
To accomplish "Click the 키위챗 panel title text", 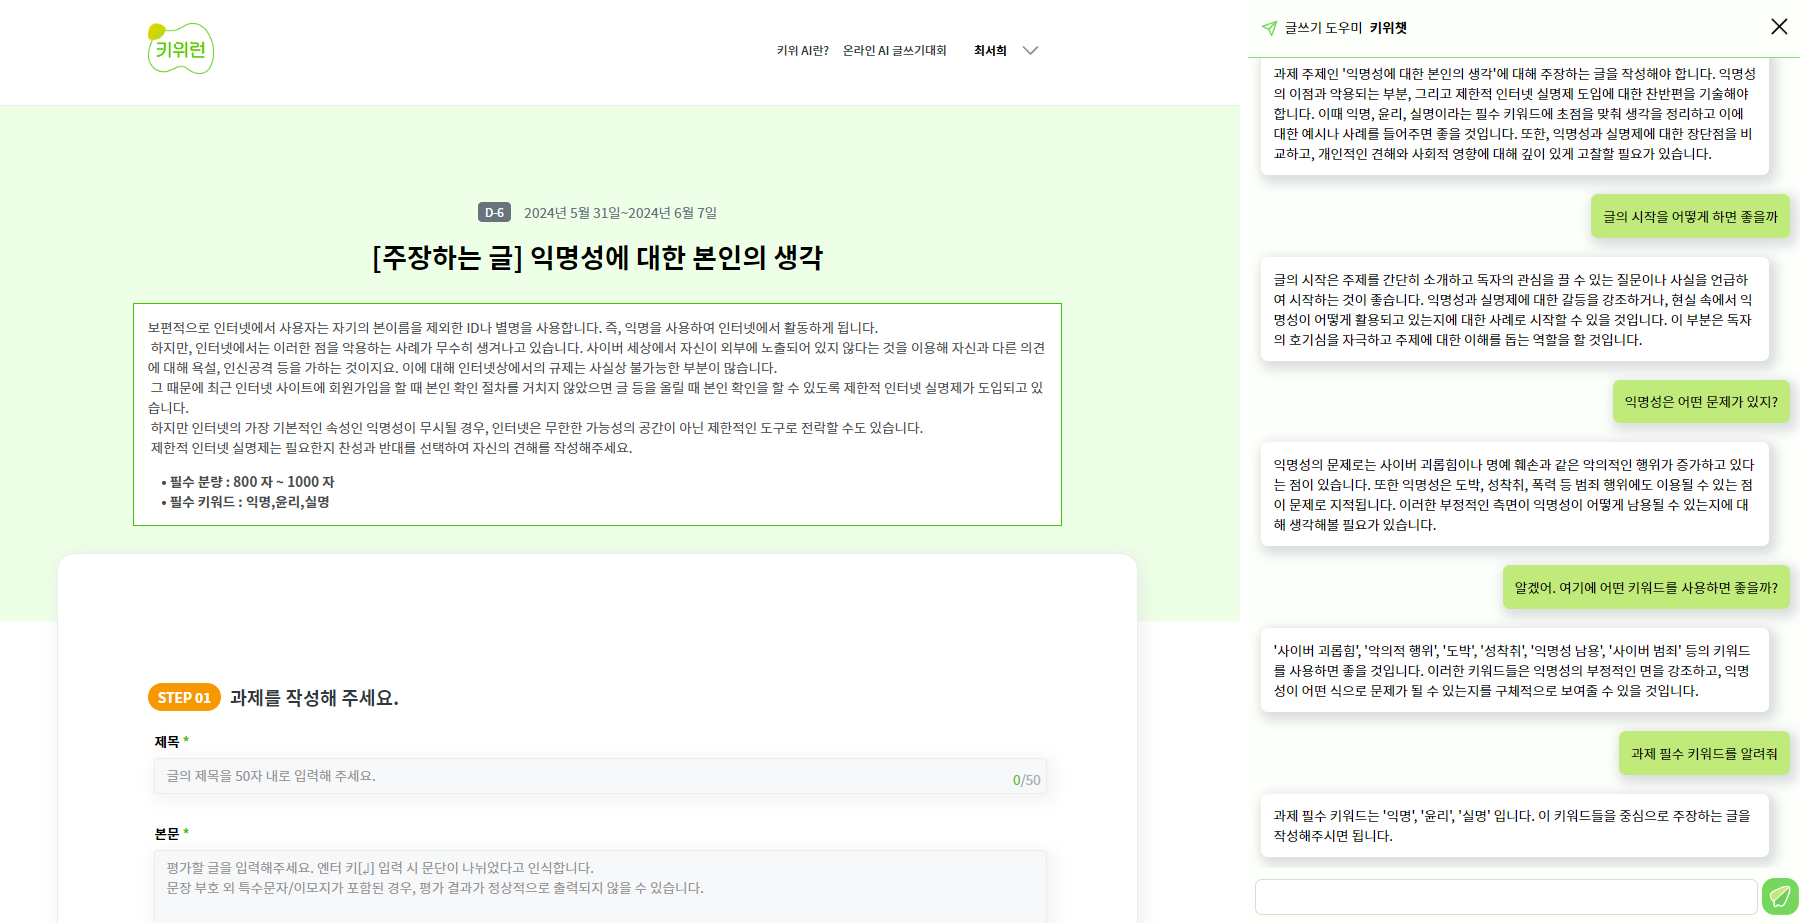I will [1388, 28].
